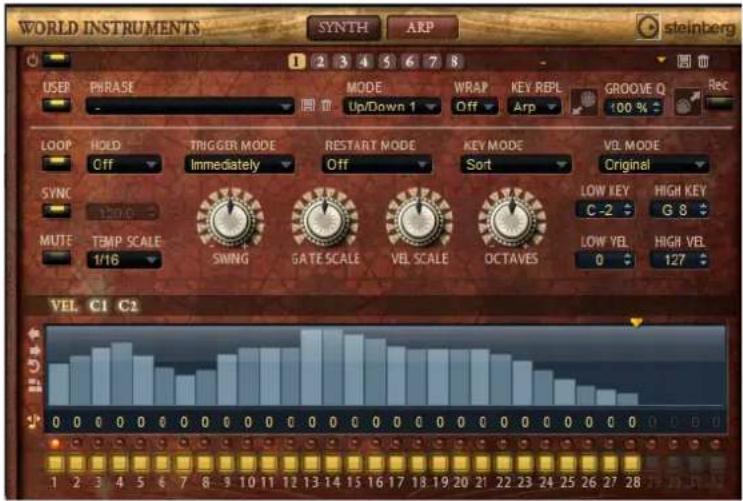Toggle the Rec button
Screen dimensions: 743x501
[x=718, y=104]
